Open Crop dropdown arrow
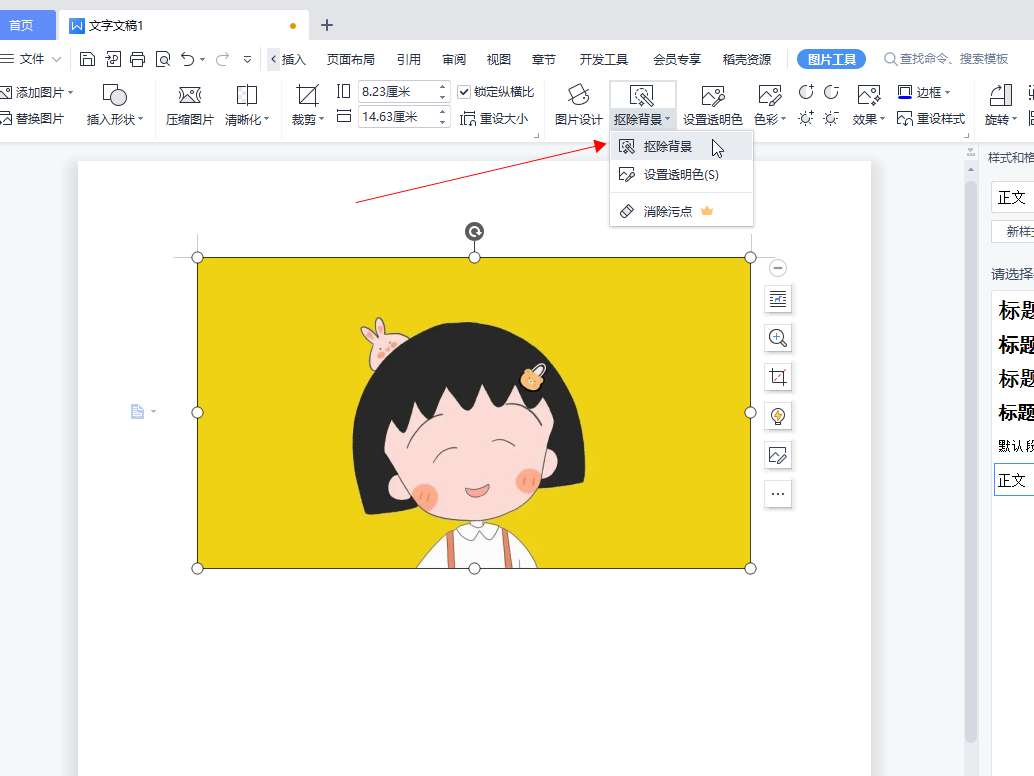The width and height of the screenshot is (1034, 776). pyautogui.click(x=321, y=119)
